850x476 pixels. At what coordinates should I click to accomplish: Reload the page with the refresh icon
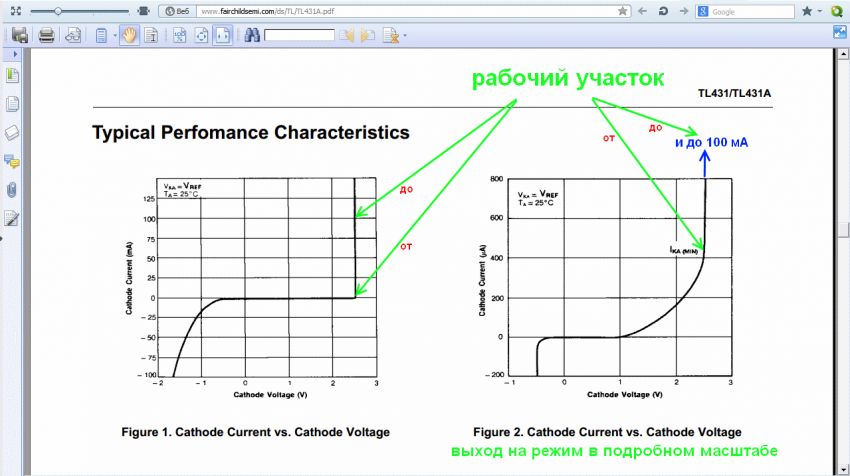click(x=663, y=11)
